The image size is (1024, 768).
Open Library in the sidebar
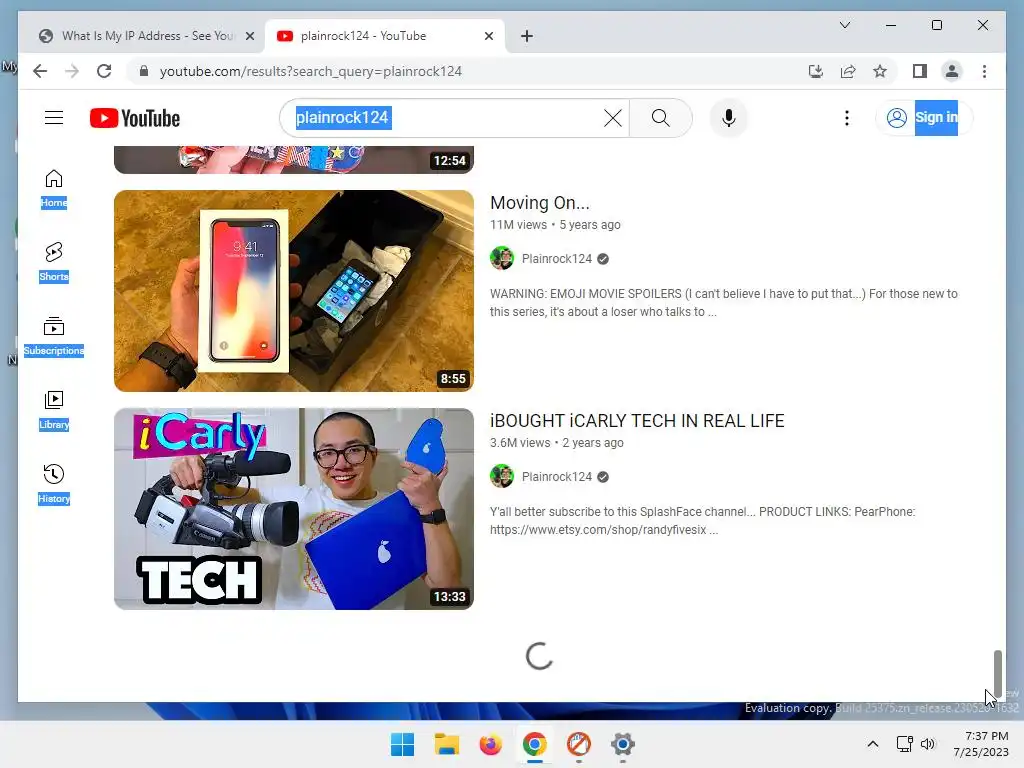54,410
